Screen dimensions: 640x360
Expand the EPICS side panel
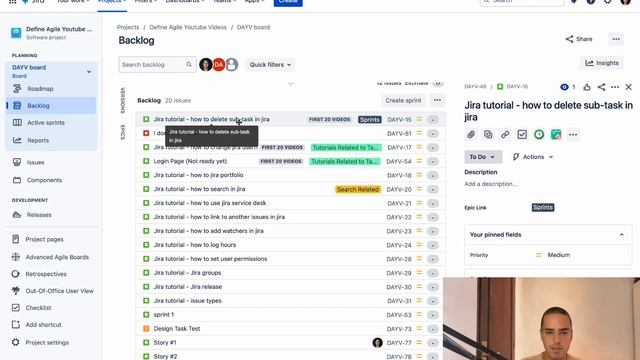pyautogui.click(x=123, y=132)
